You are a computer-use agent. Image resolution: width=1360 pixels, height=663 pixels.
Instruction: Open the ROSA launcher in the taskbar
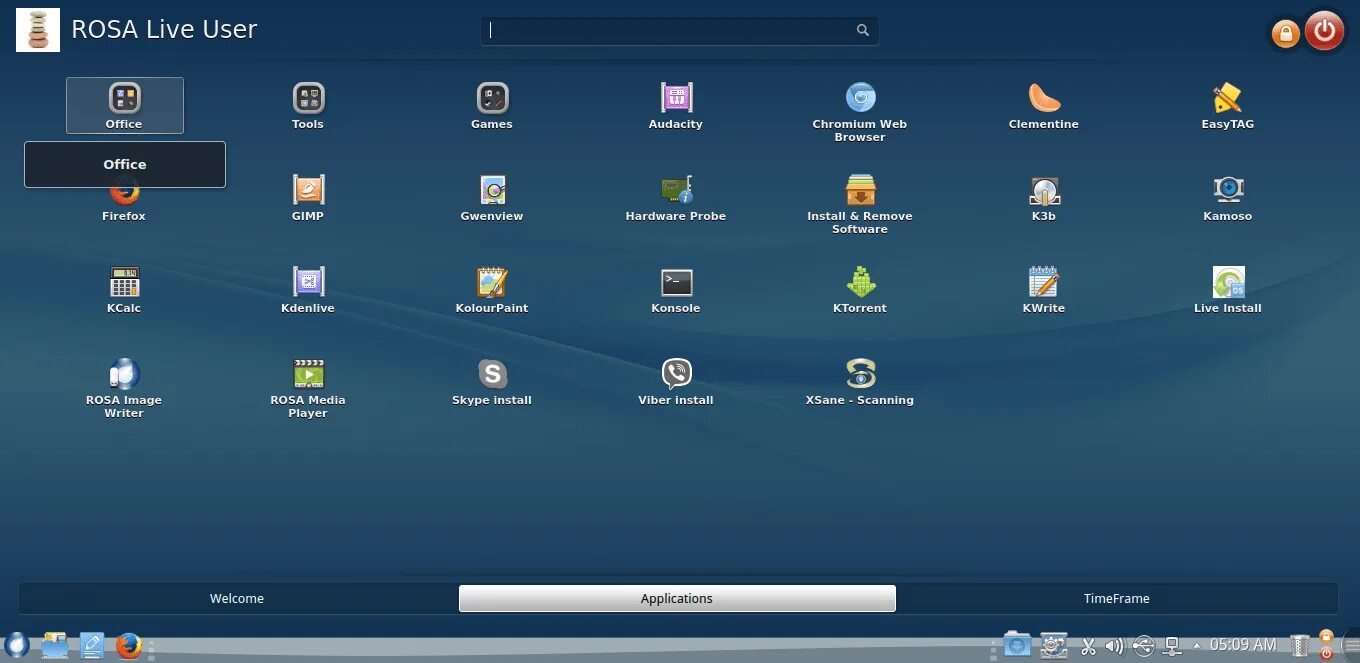16,645
